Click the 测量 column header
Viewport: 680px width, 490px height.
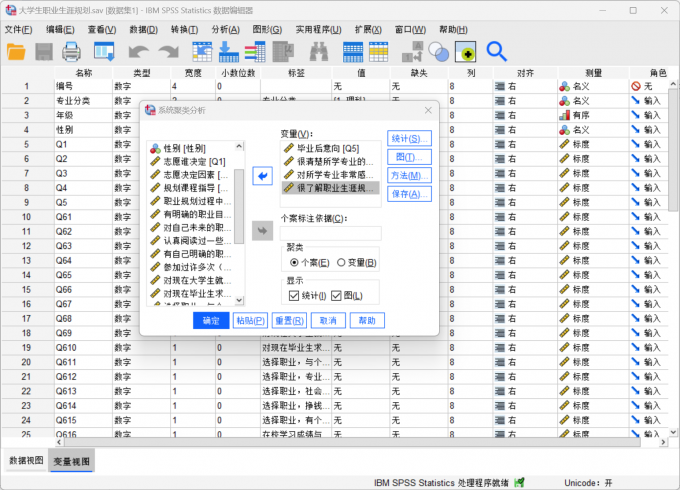coord(593,73)
